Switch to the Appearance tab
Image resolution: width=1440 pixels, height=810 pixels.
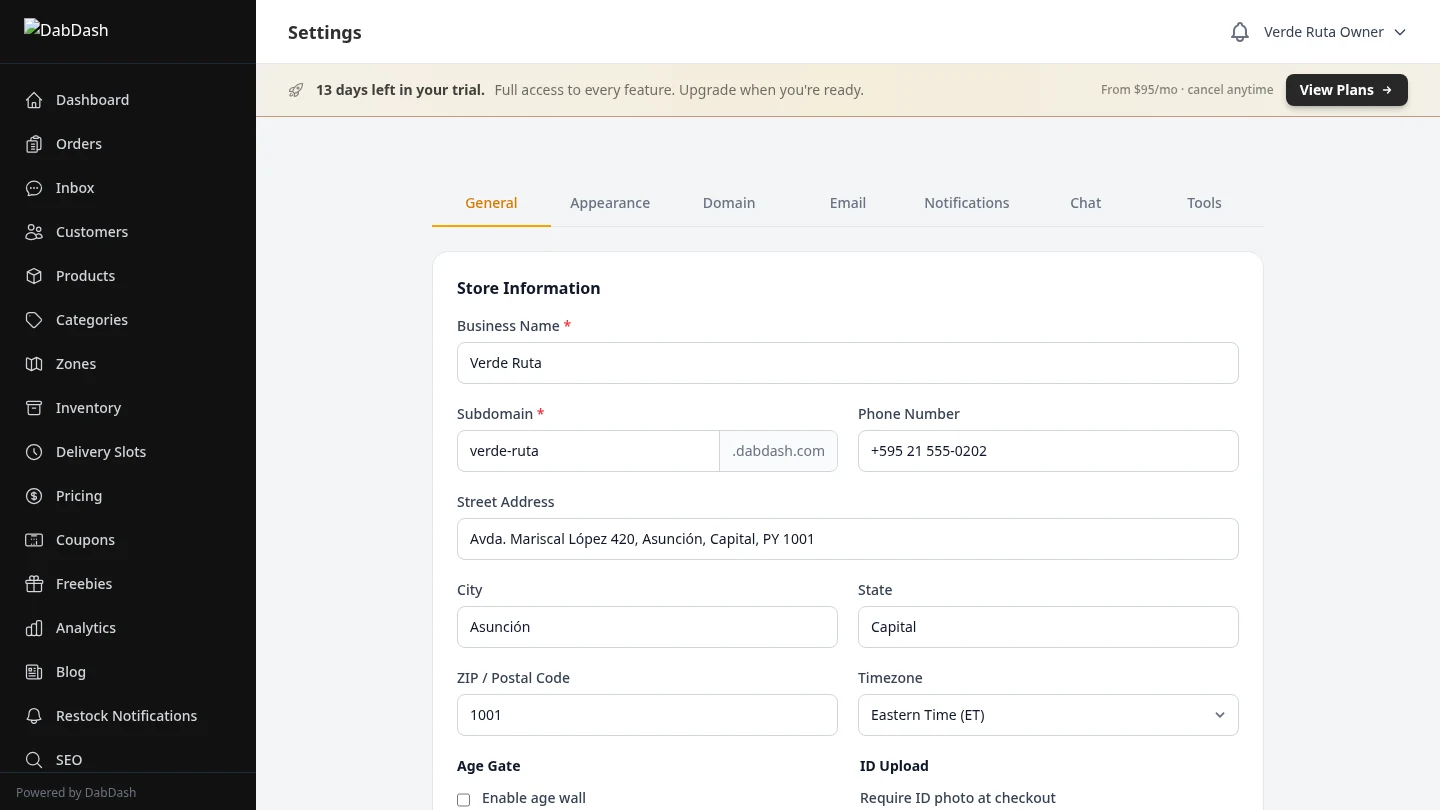click(x=610, y=203)
